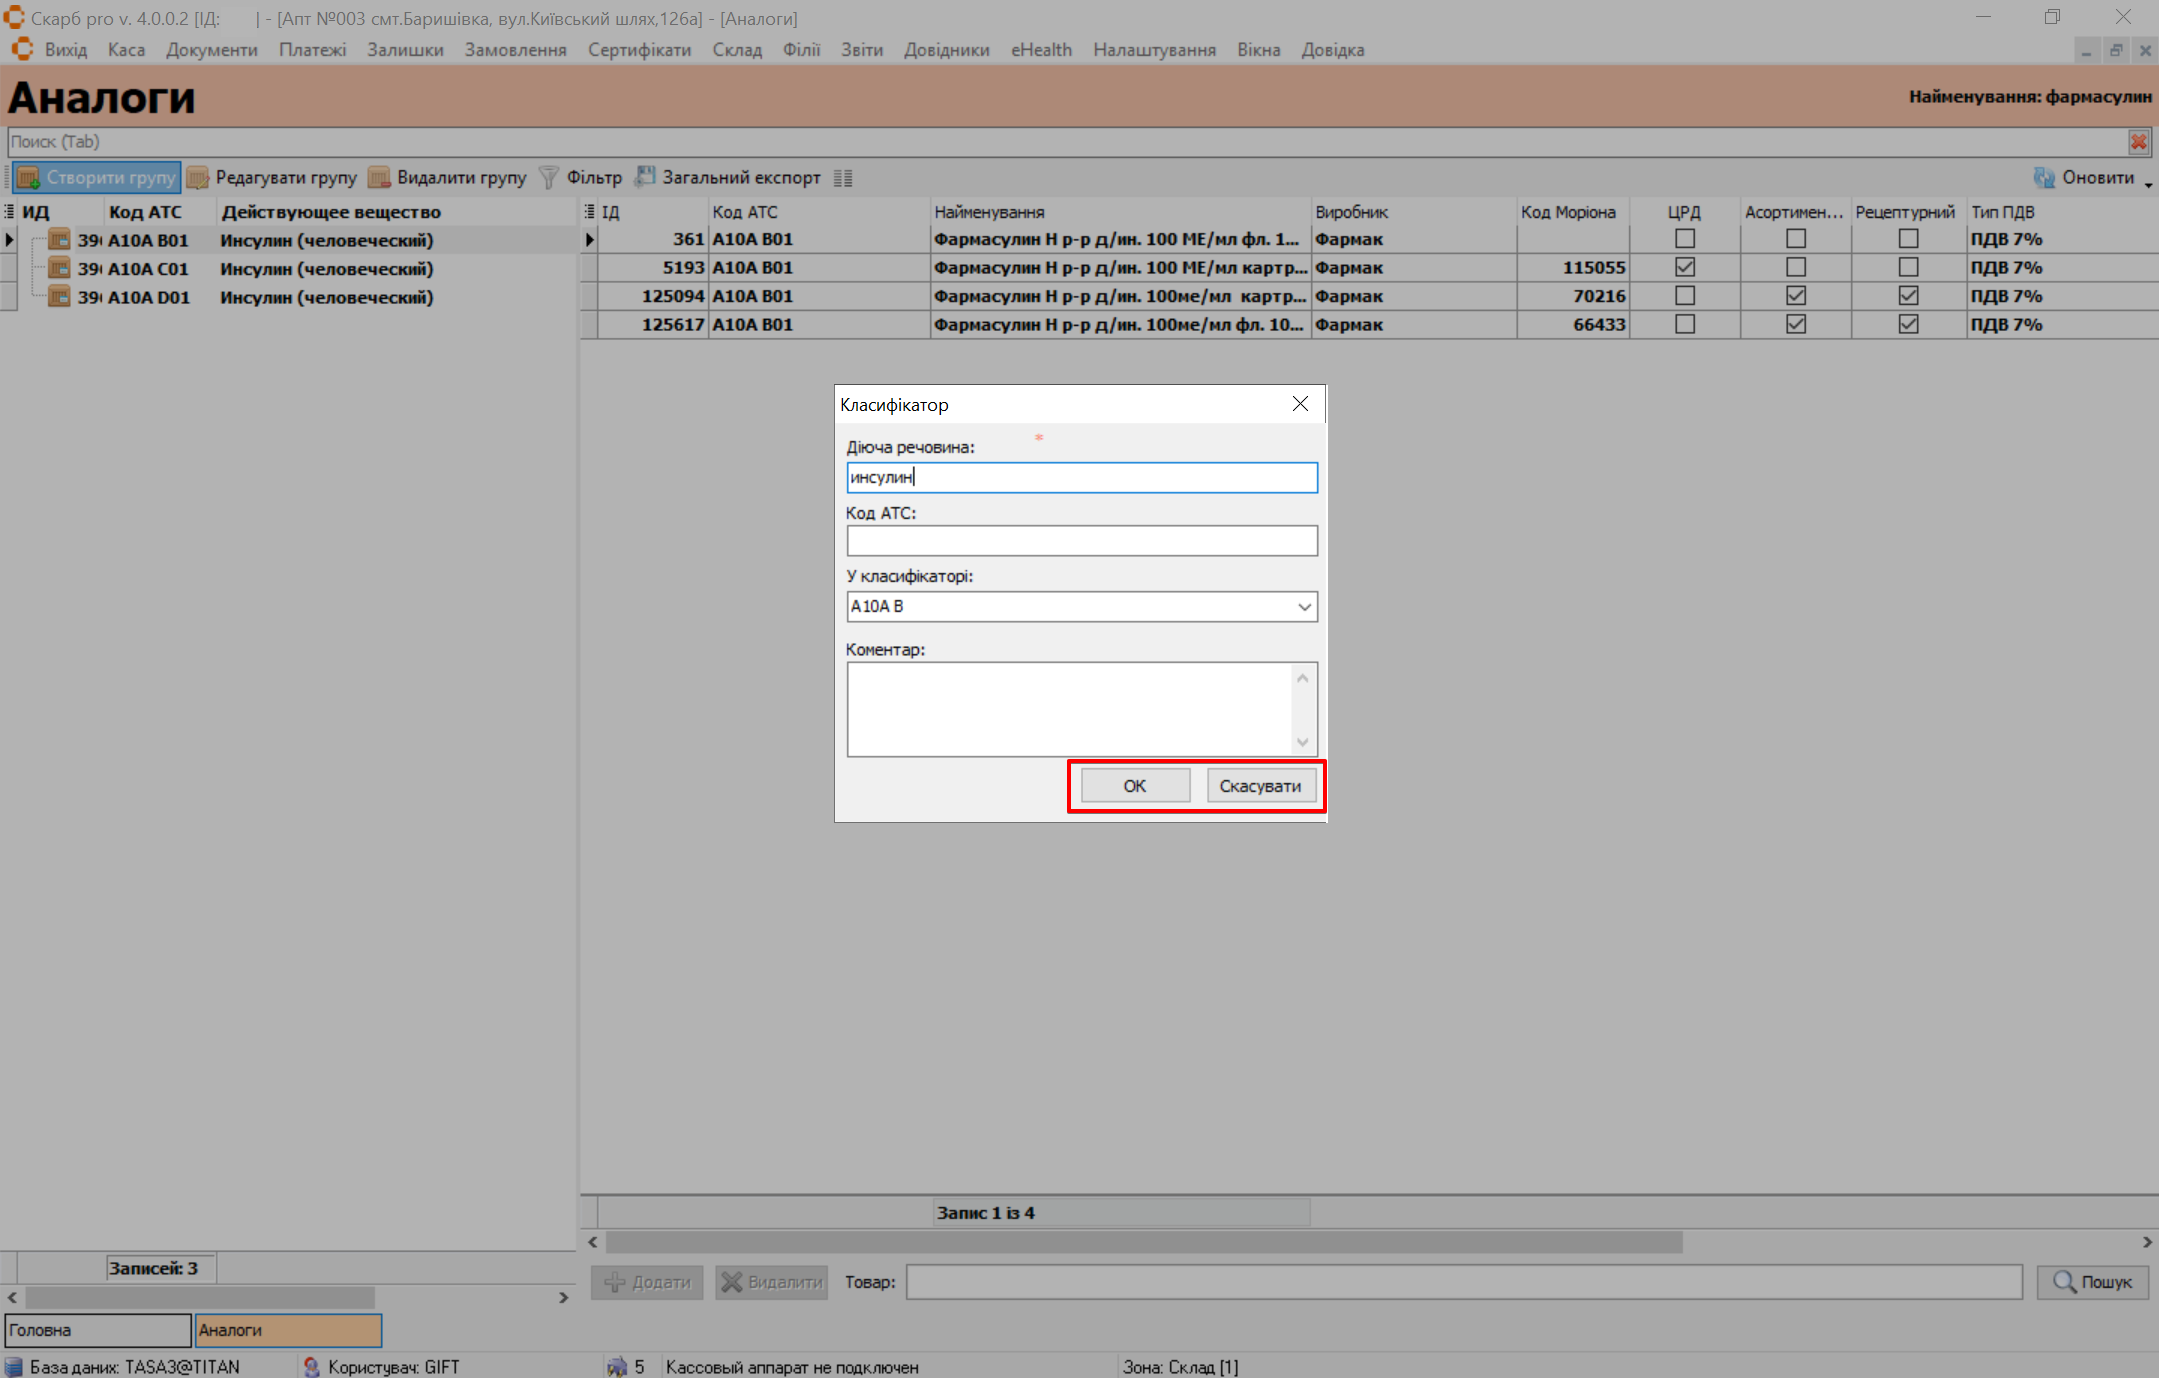2159x1378 pixels.
Task: Click the Refresh (Оновити) icon
Action: click(2044, 178)
